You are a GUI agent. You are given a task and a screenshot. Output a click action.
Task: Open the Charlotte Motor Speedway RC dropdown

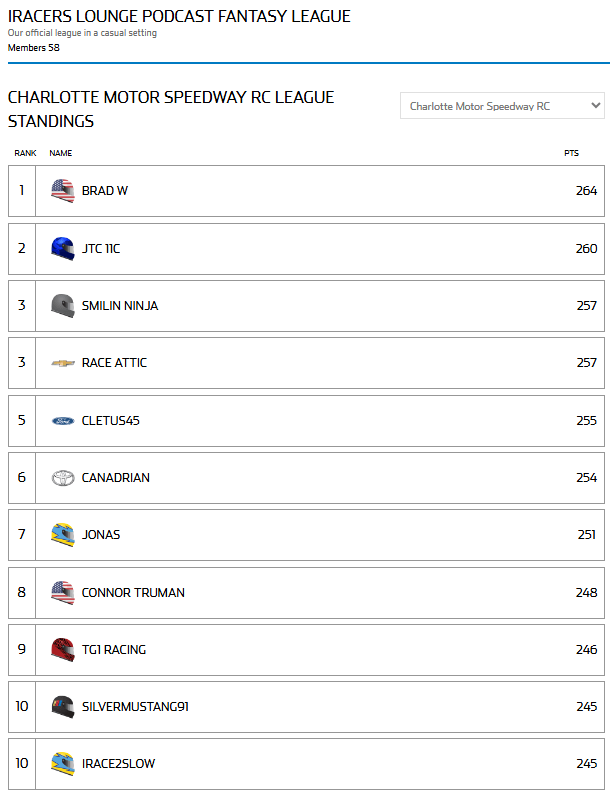coord(502,106)
